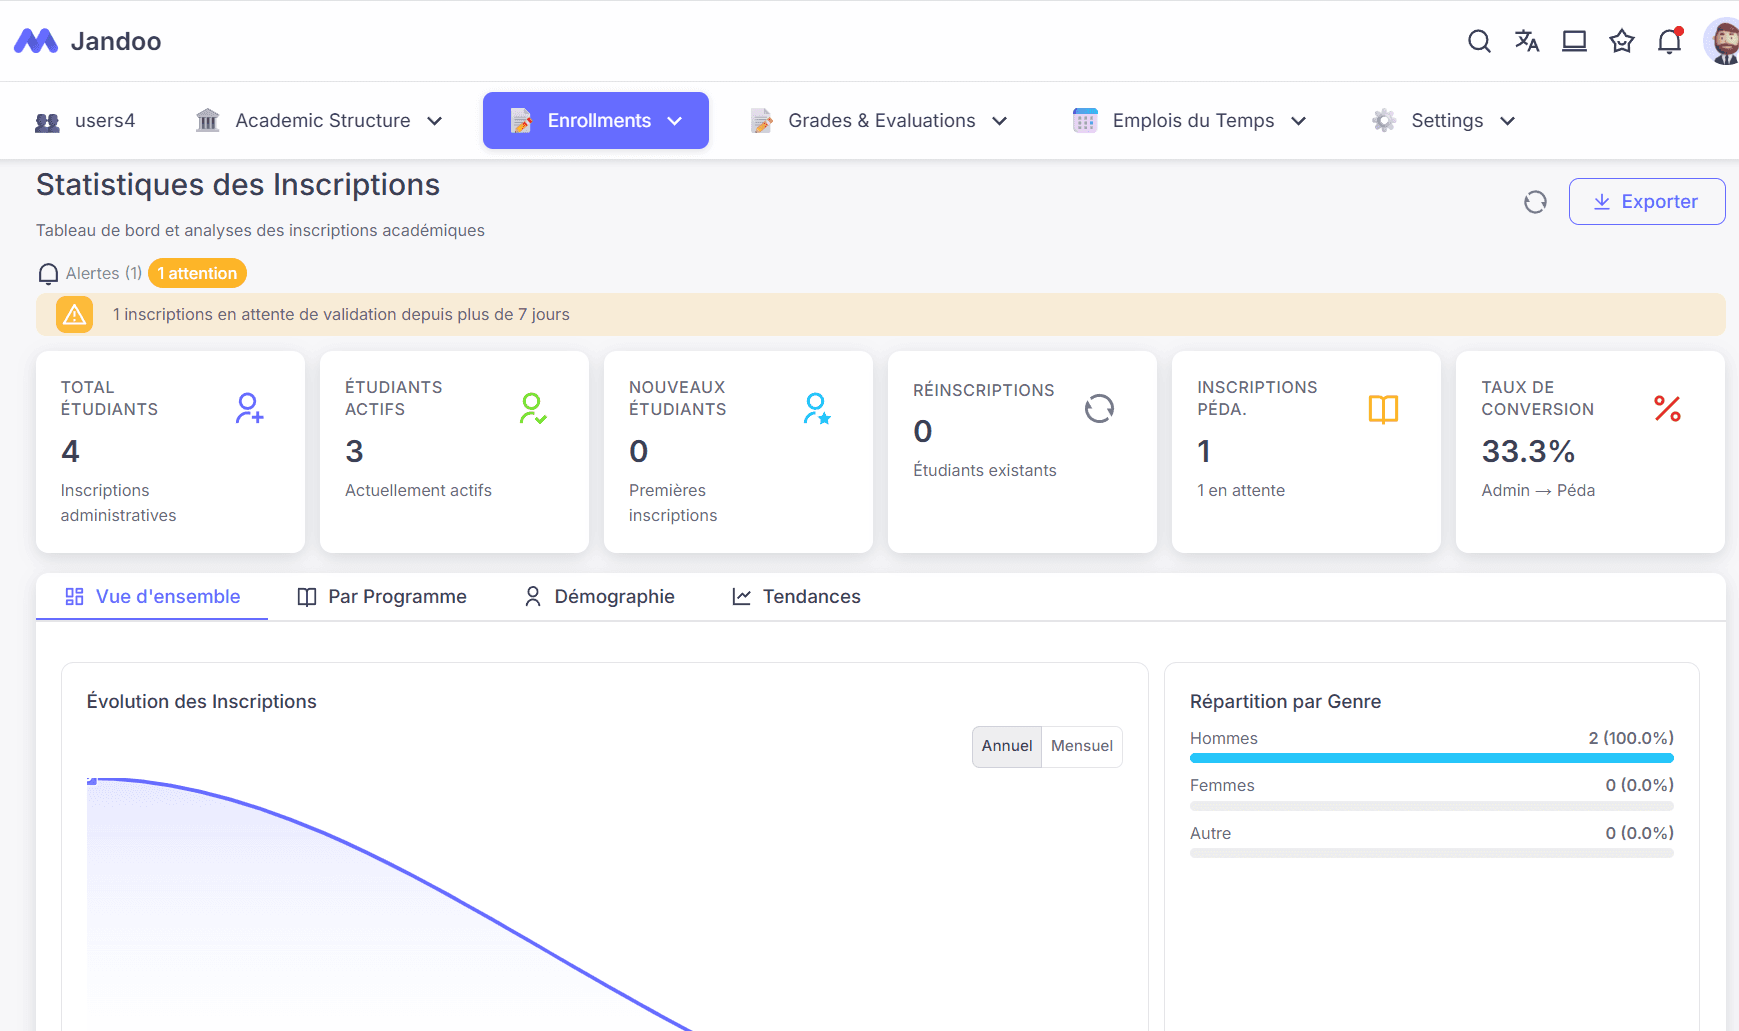1739x1031 pixels.
Task: Click the circular arrows icon on Réinscriptions card
Action: tap(1100, 408)
